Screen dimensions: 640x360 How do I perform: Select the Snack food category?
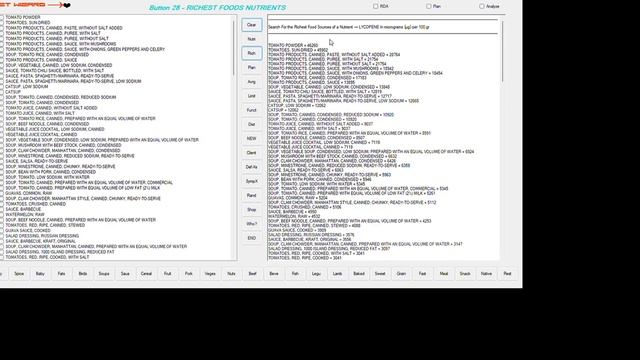(x=464, y=274)
